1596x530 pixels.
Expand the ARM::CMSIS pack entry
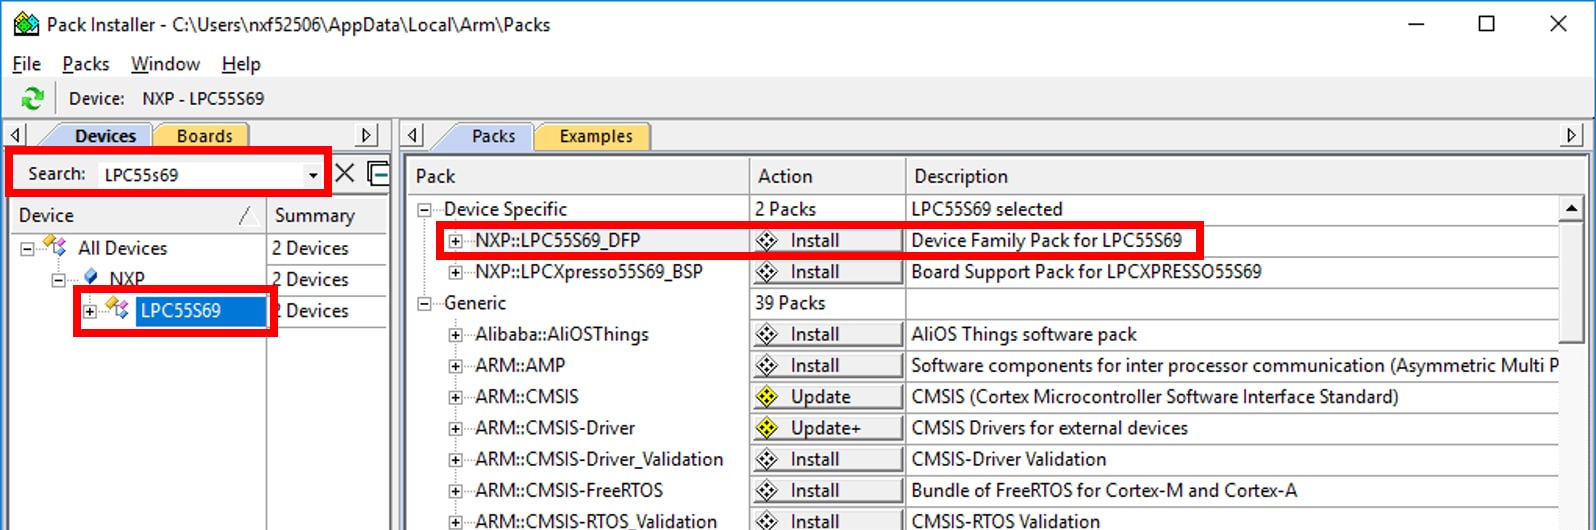(456, 397)
